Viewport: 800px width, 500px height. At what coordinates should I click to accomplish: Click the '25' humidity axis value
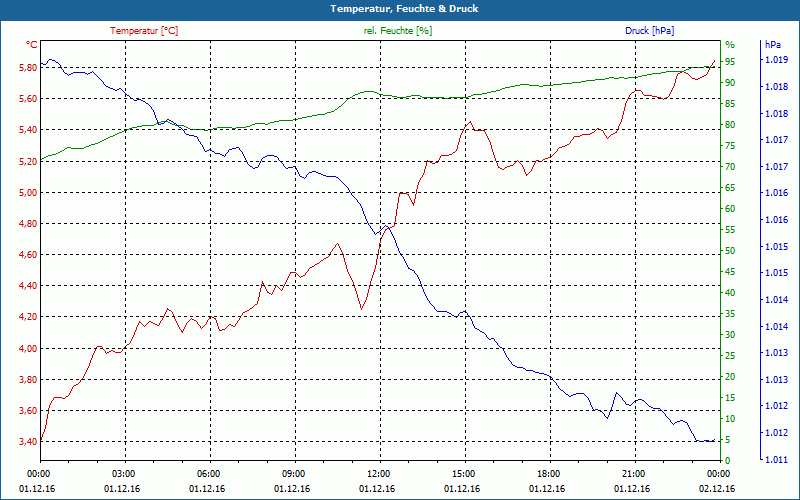(x=730, y=356)
